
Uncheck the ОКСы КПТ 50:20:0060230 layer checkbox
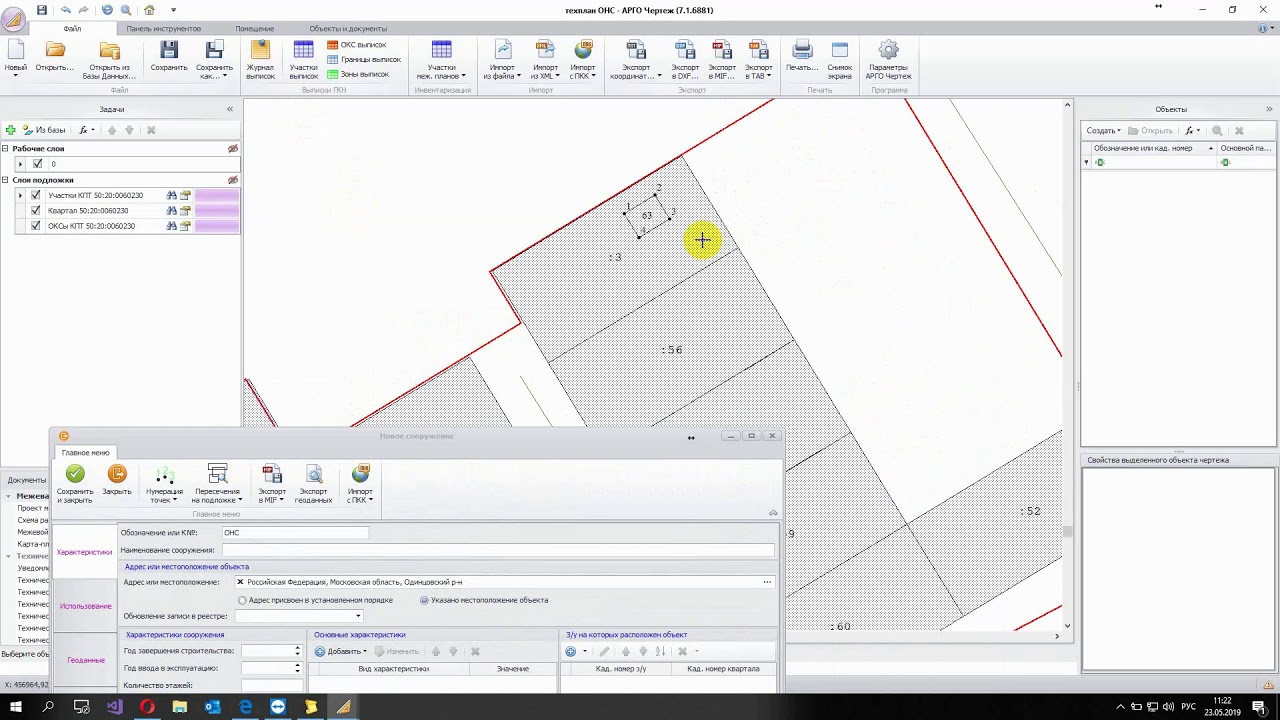(x=36, y=226)
